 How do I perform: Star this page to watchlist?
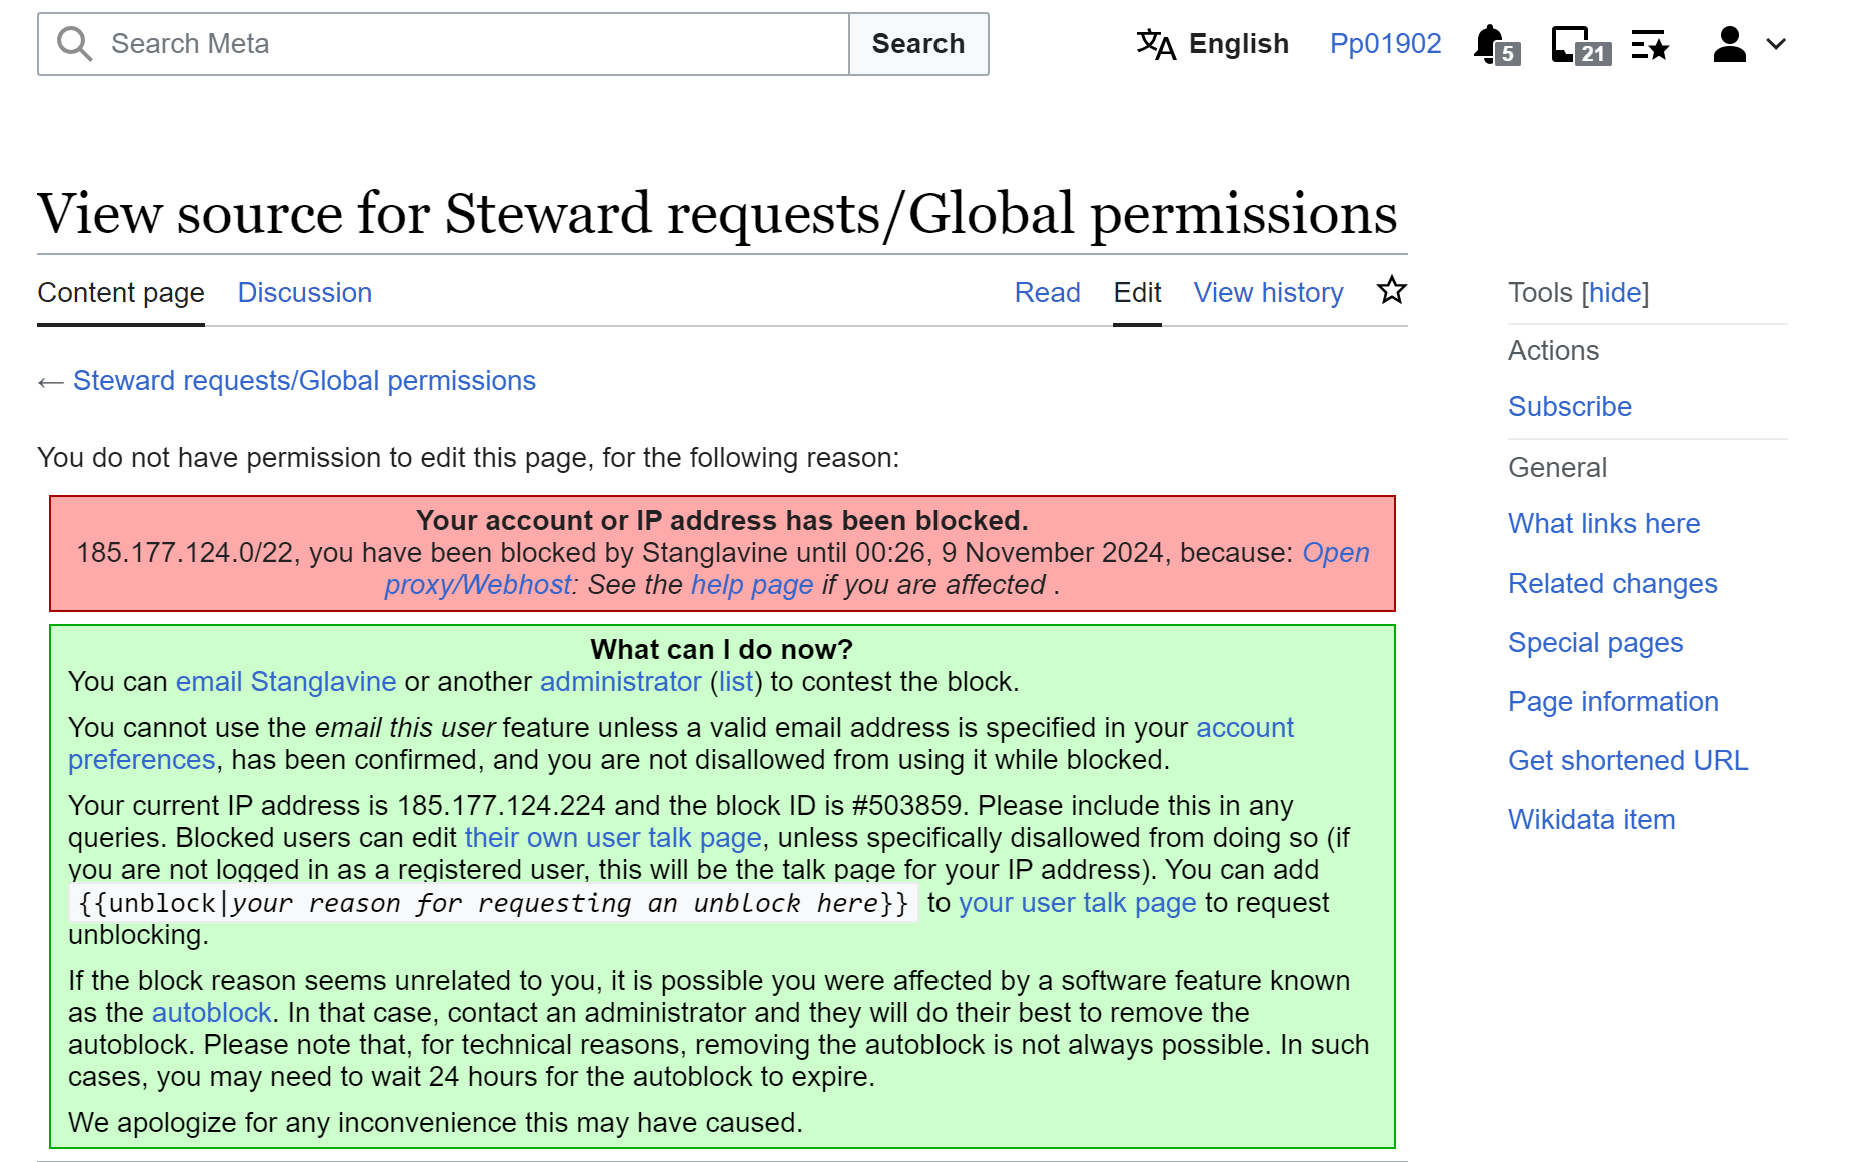pyautogui.click(x=1391, y=291)
